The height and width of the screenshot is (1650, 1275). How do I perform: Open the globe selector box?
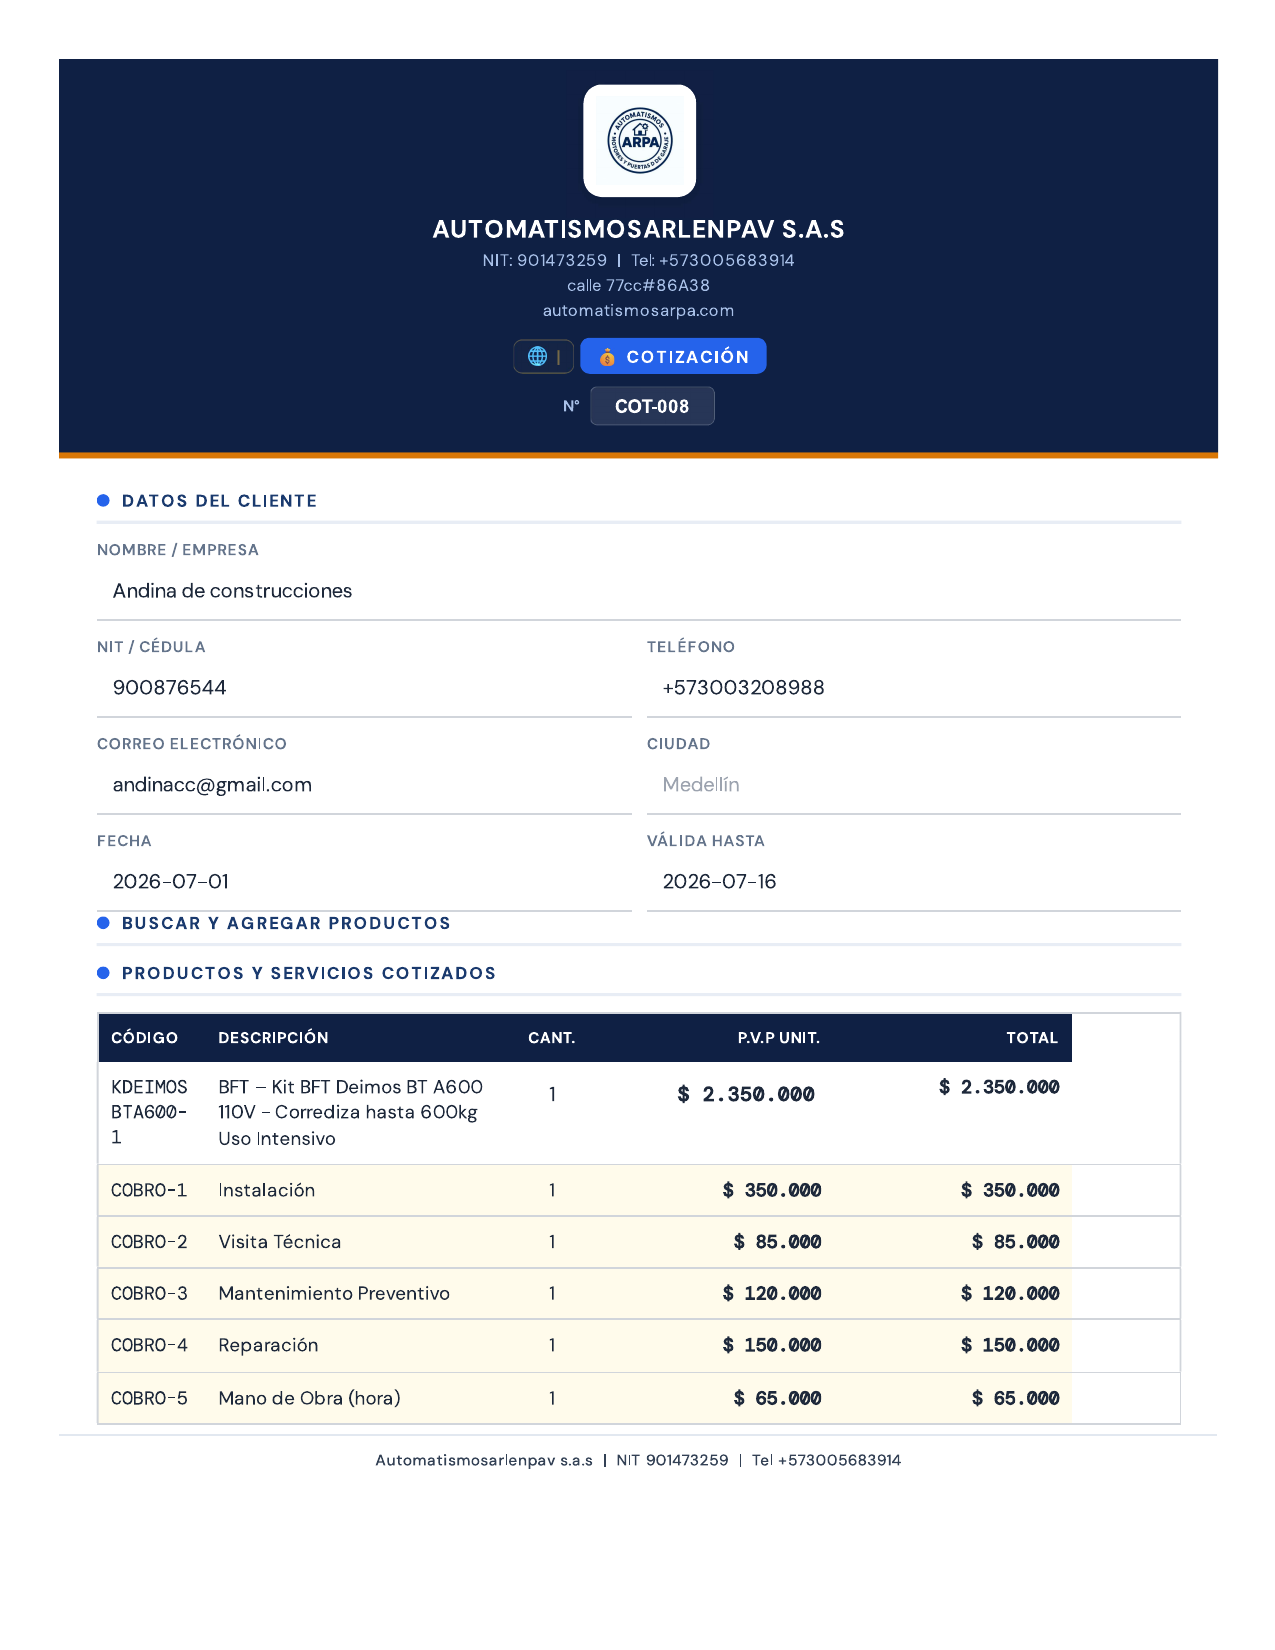click(543, 356)
